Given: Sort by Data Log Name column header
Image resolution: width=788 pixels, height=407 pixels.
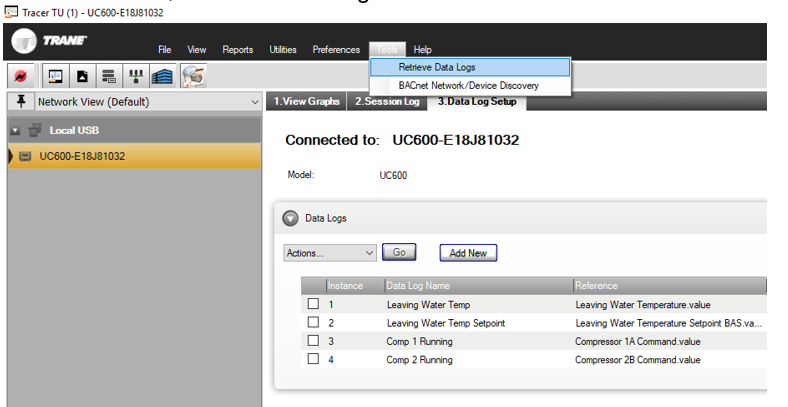Looking at the screenshot, I should 479,285.
